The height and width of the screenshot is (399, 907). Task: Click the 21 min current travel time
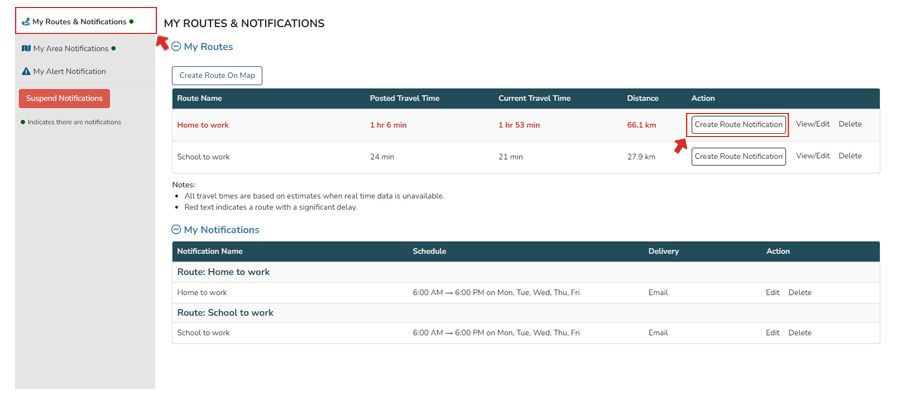[x=511, y=157]
